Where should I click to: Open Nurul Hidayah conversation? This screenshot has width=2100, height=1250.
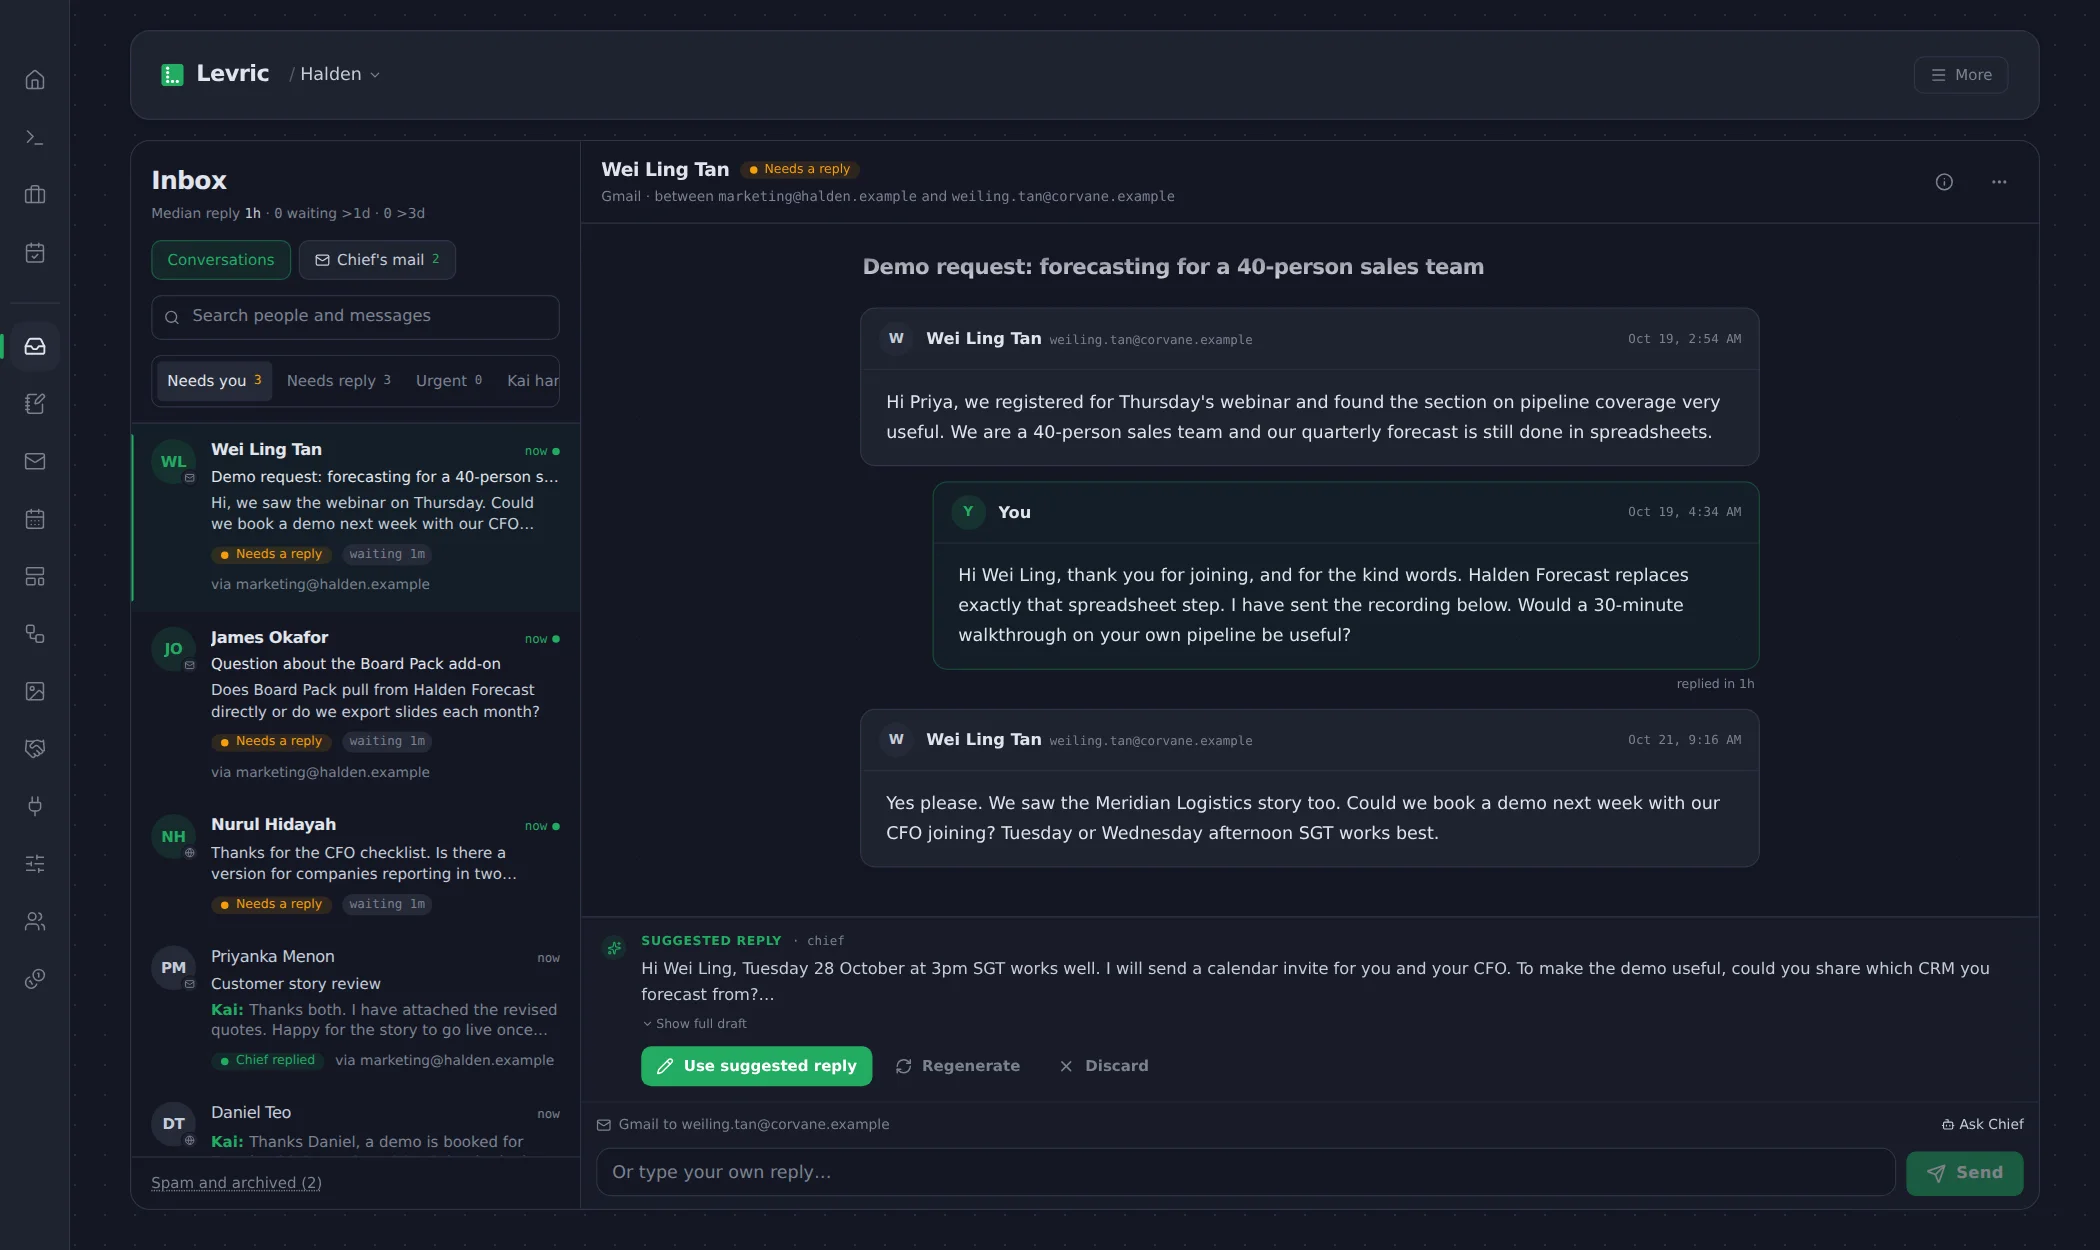[x=356, y=865]
